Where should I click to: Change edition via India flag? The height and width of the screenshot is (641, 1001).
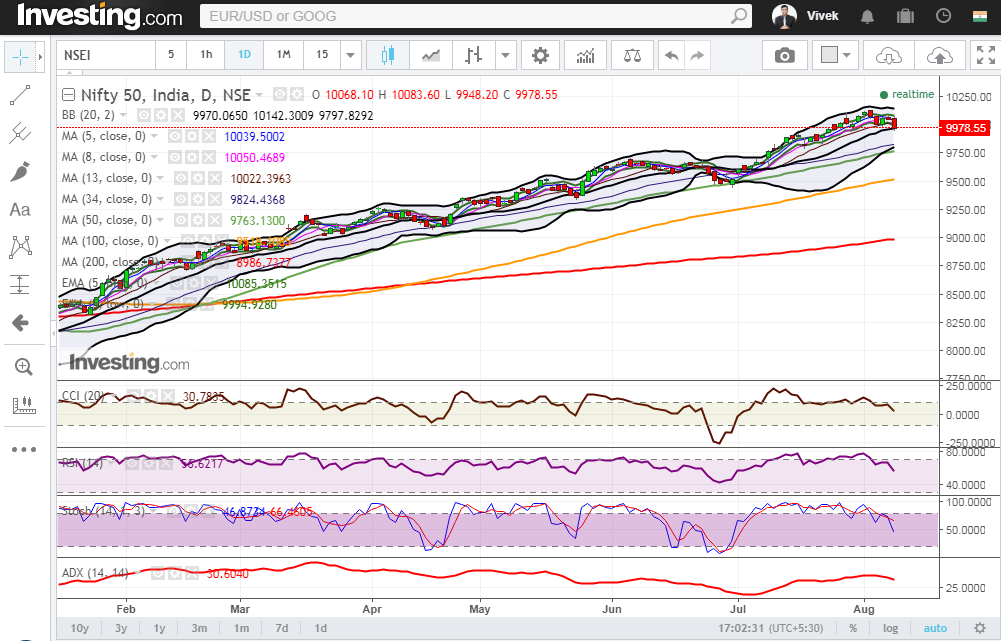[980, 16]
